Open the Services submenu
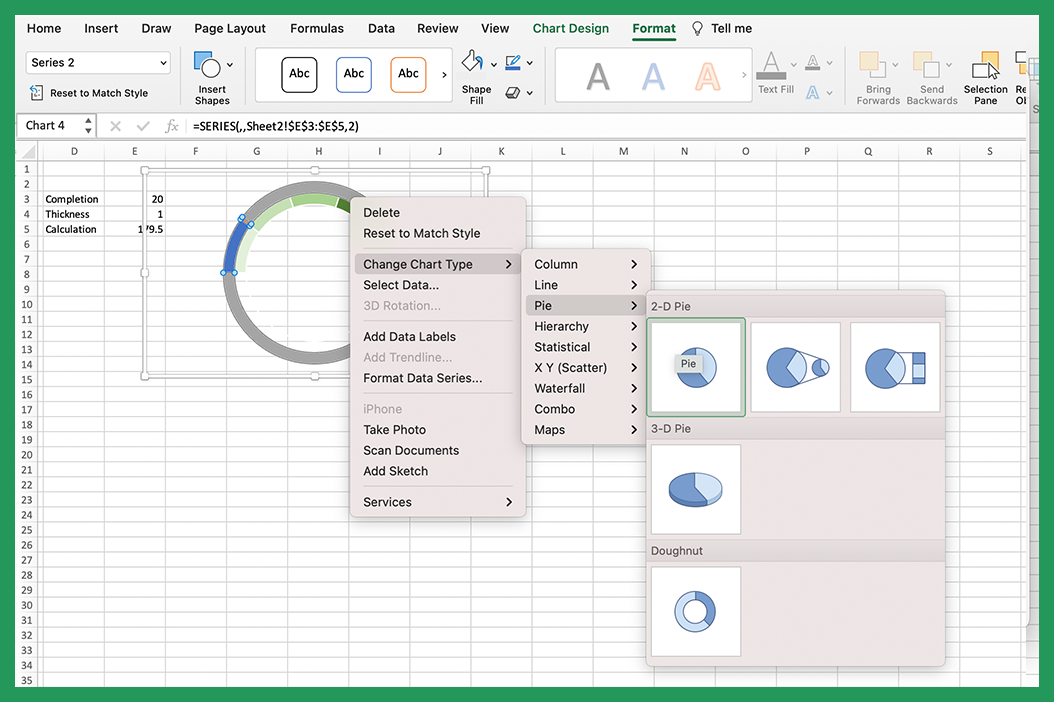1054x702 pixels. (x=438, y=502)
